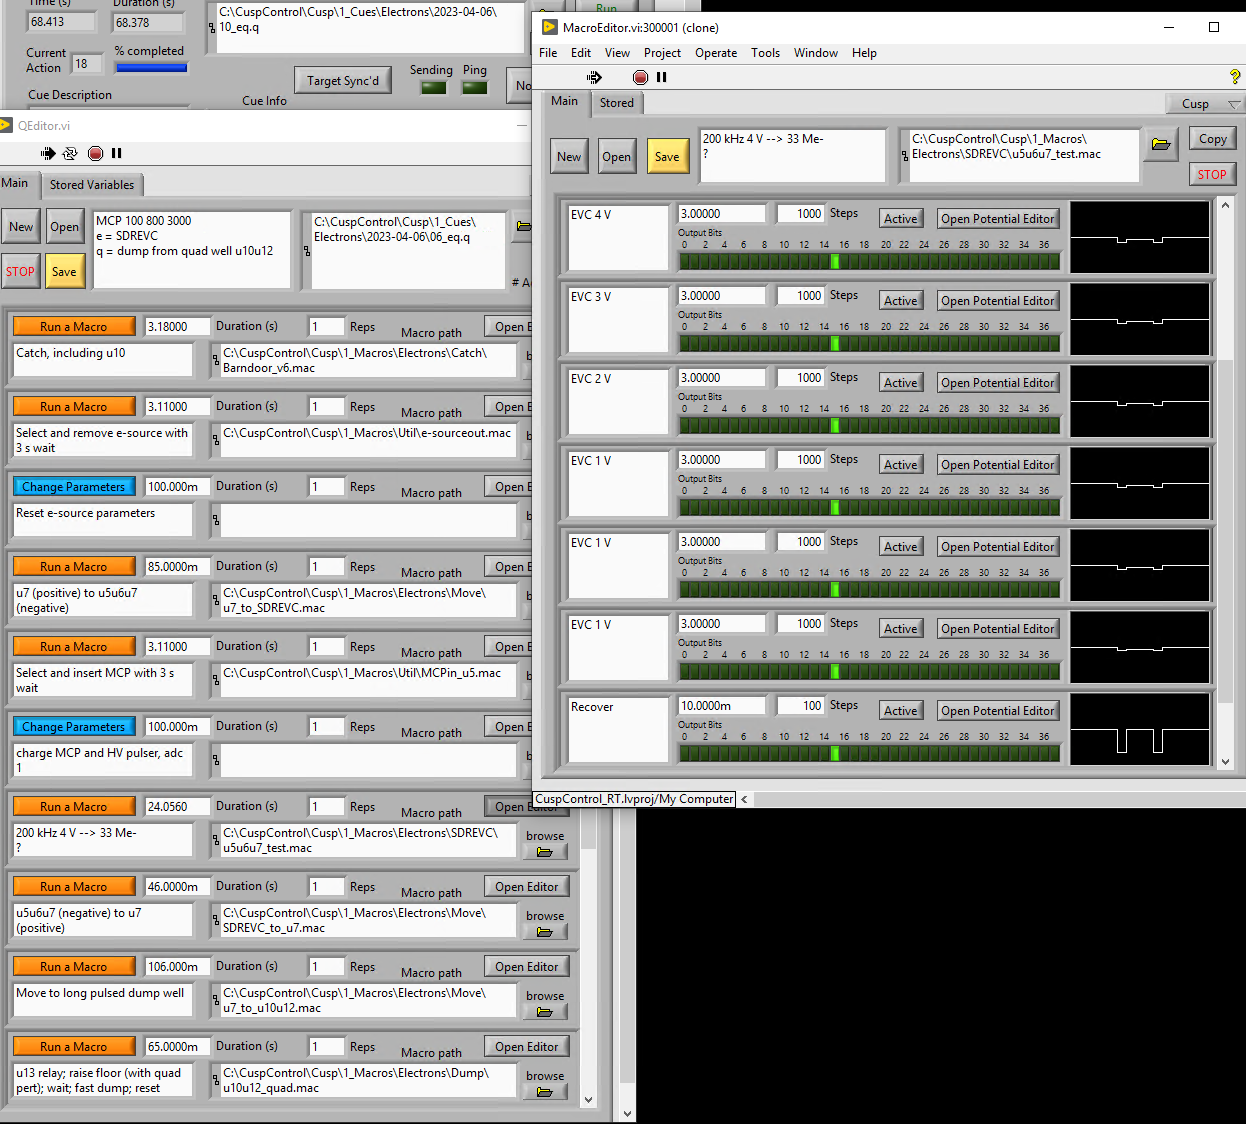Open Run a Macro selector for 46.0000m step

73,886
